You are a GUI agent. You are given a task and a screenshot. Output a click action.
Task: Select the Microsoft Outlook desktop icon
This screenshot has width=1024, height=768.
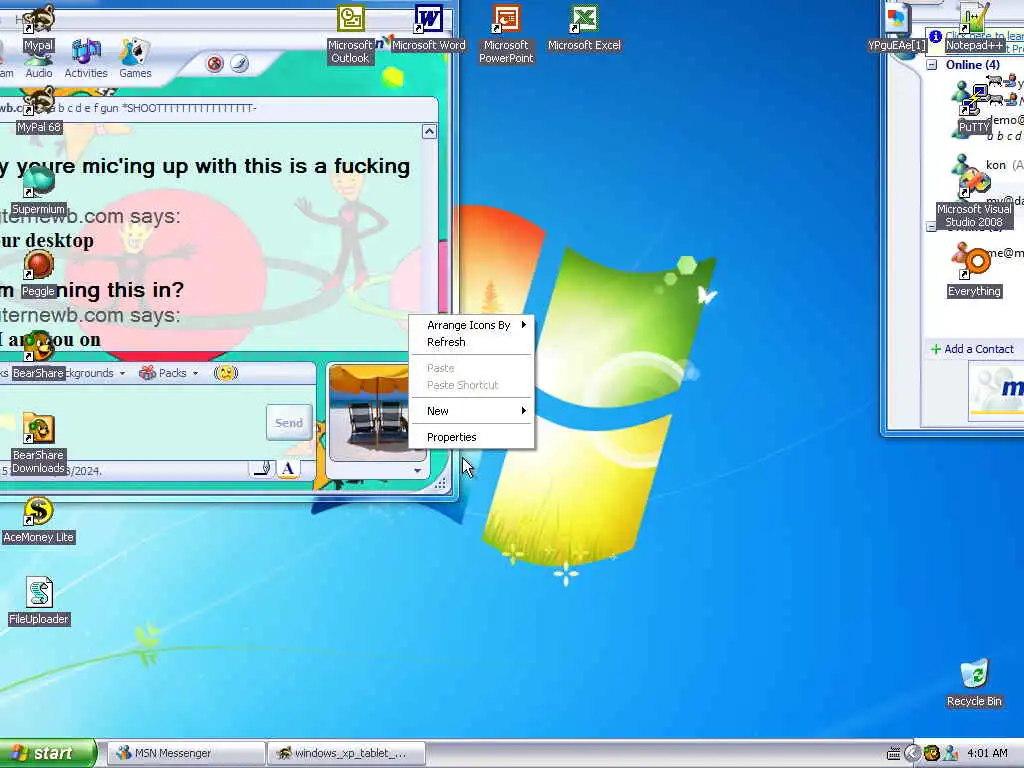(350, 35)
